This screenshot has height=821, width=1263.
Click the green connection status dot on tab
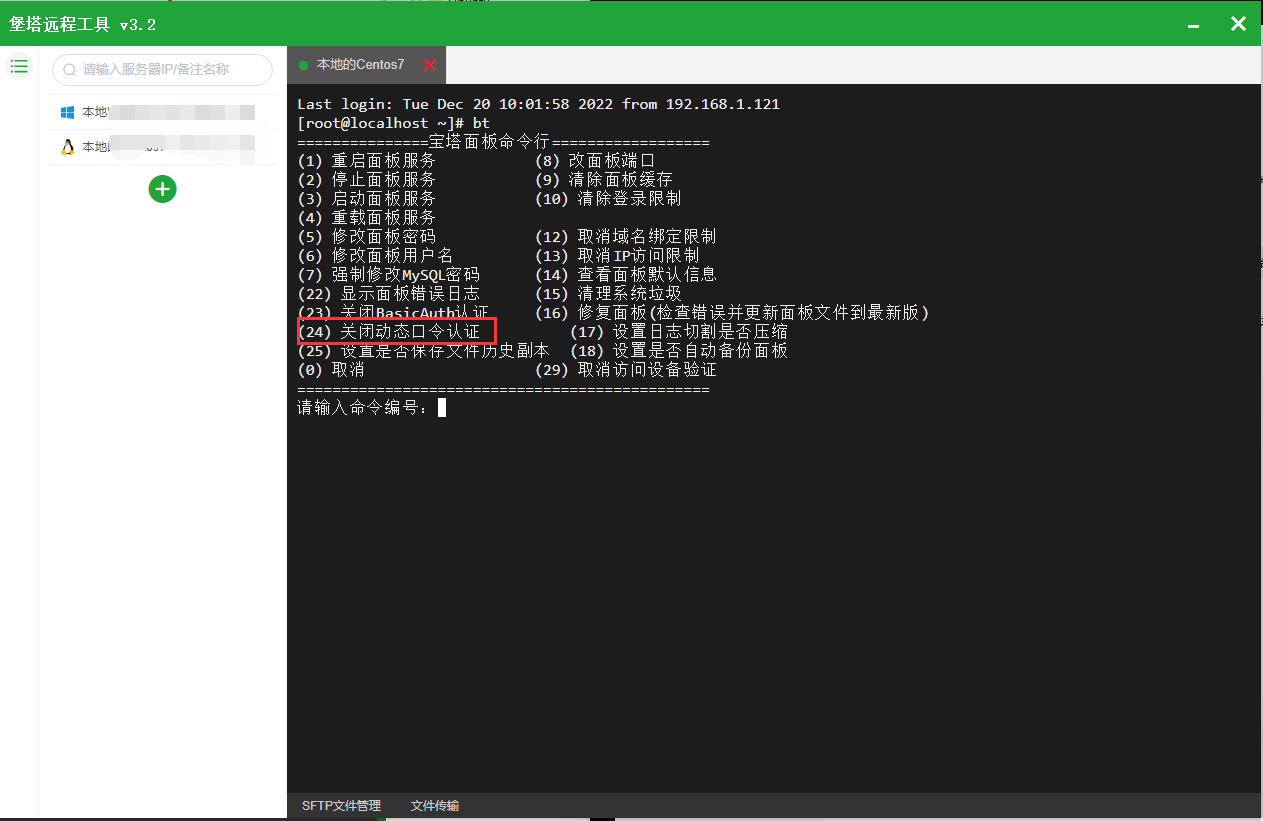pos(303,65)
